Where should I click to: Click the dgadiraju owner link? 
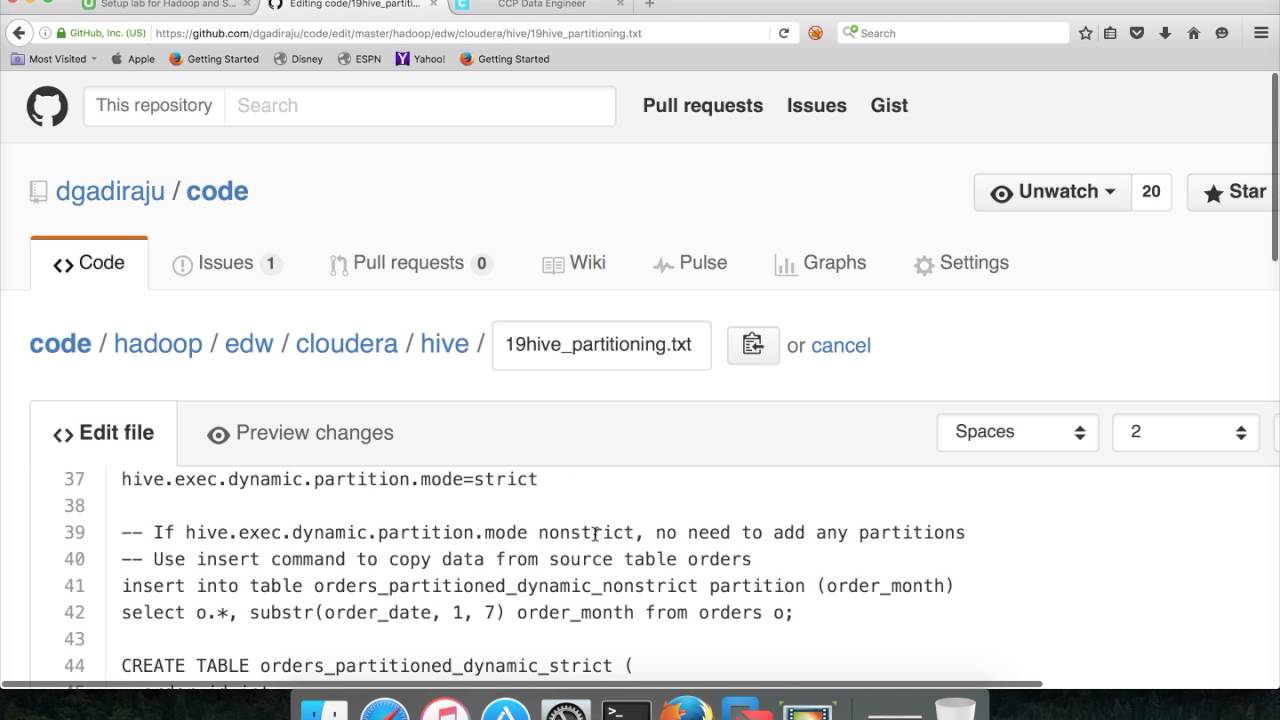coord(110,191)
